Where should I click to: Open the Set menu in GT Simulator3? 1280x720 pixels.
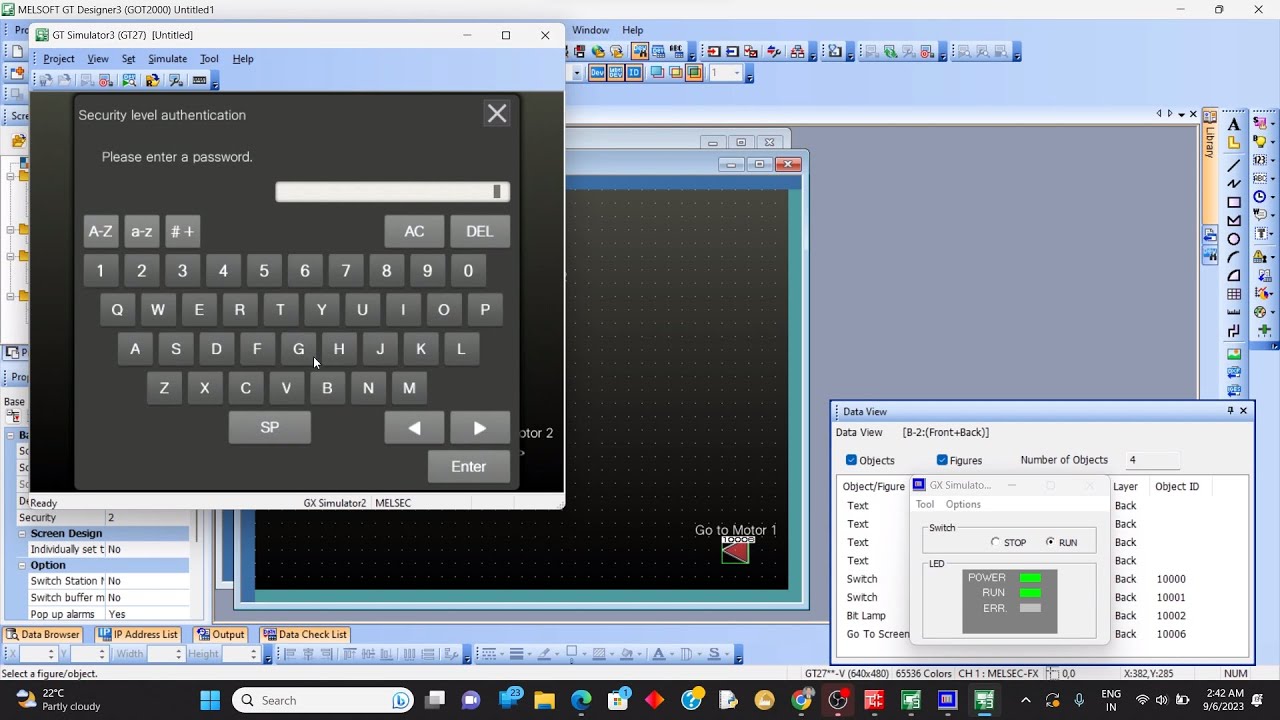(x=128, y=59)
